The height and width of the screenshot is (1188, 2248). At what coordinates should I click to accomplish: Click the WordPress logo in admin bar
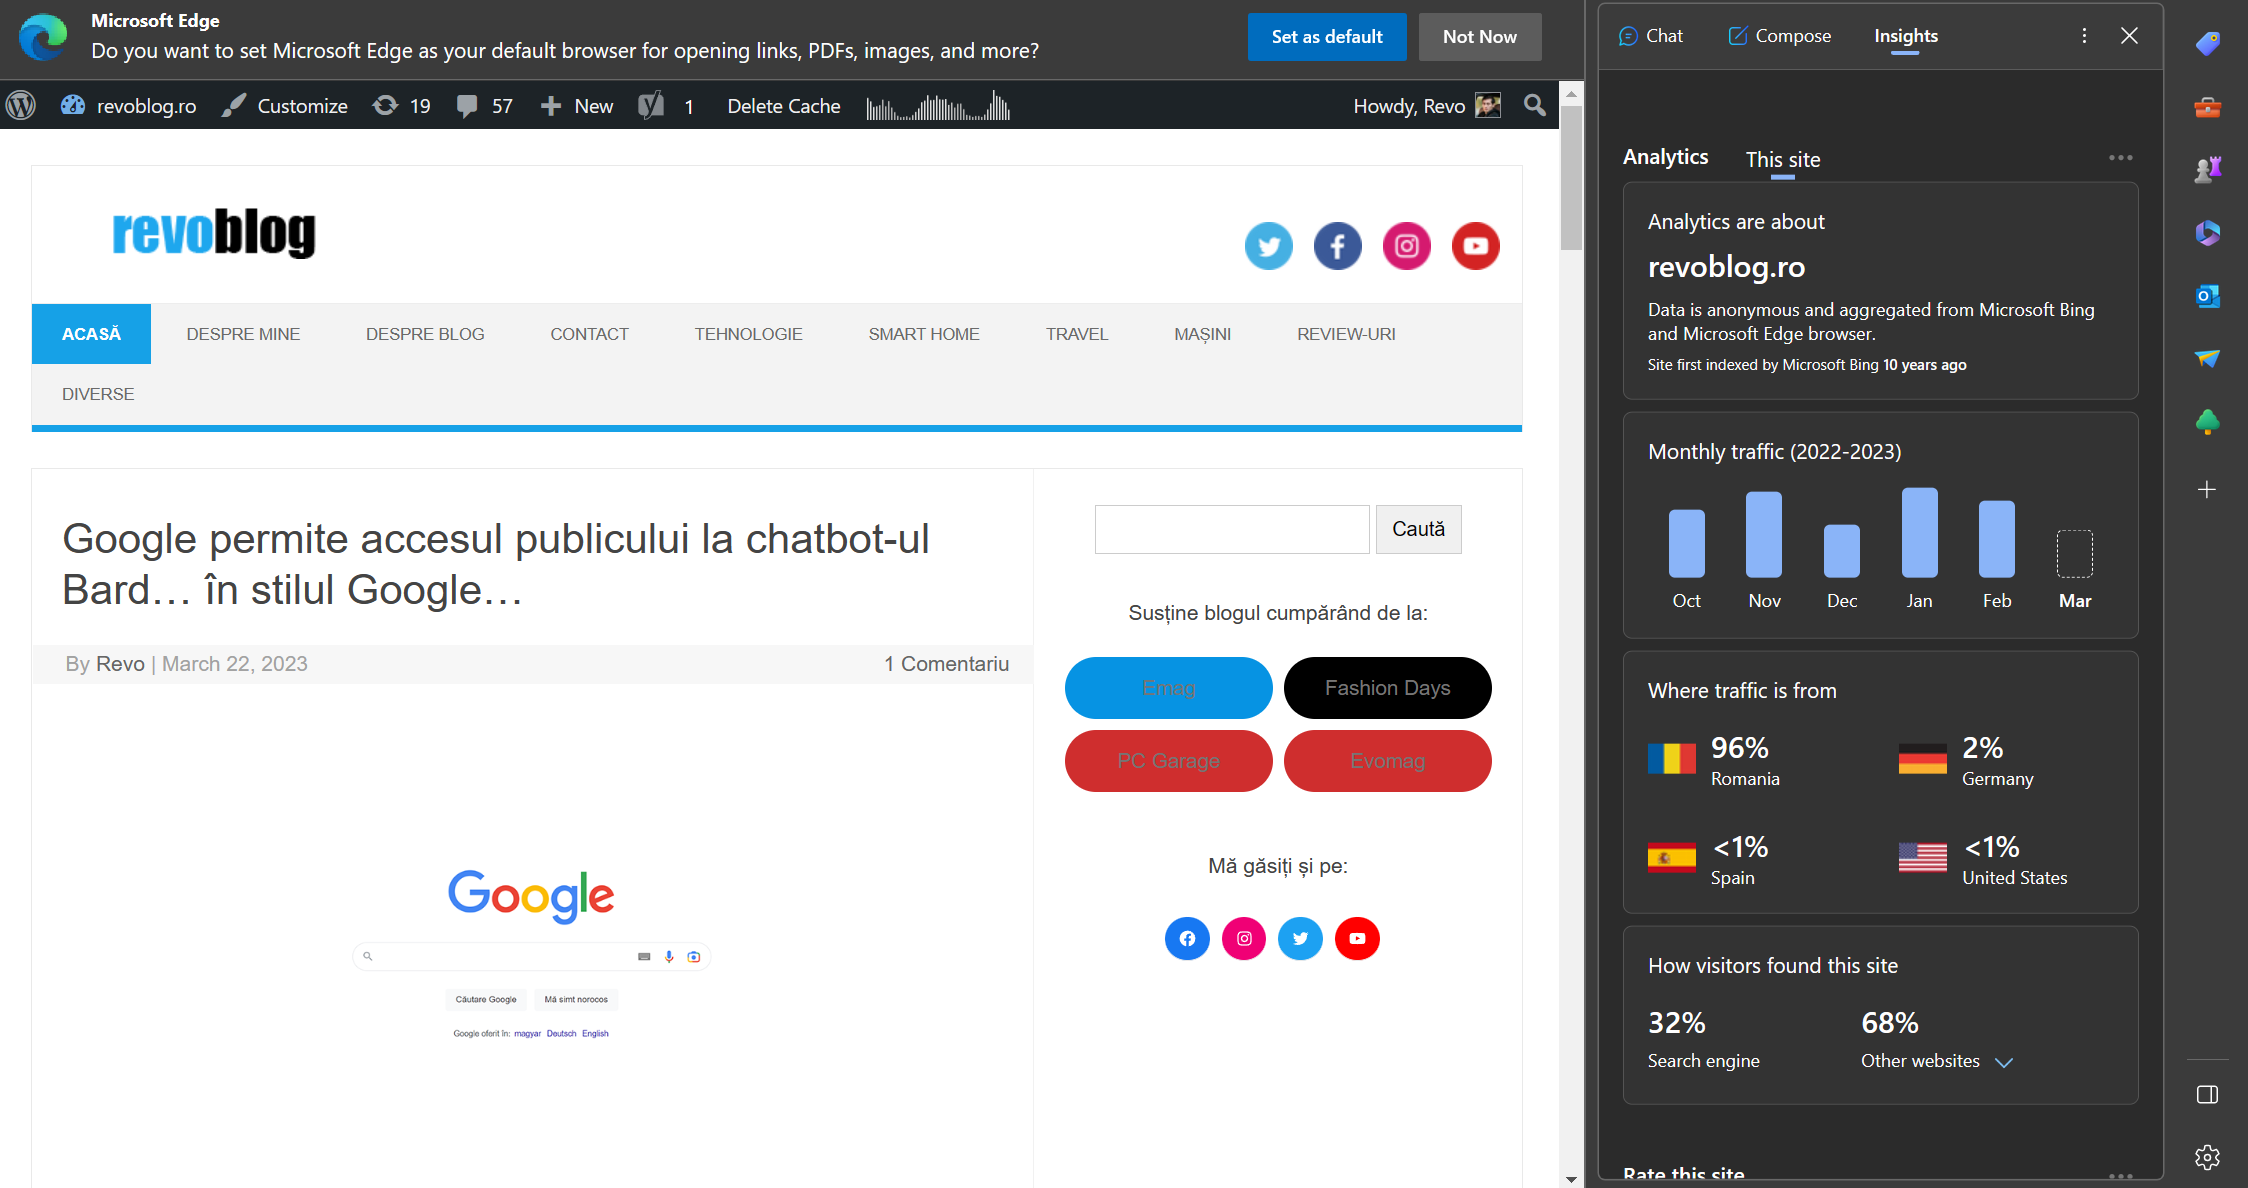pos(21,106)
